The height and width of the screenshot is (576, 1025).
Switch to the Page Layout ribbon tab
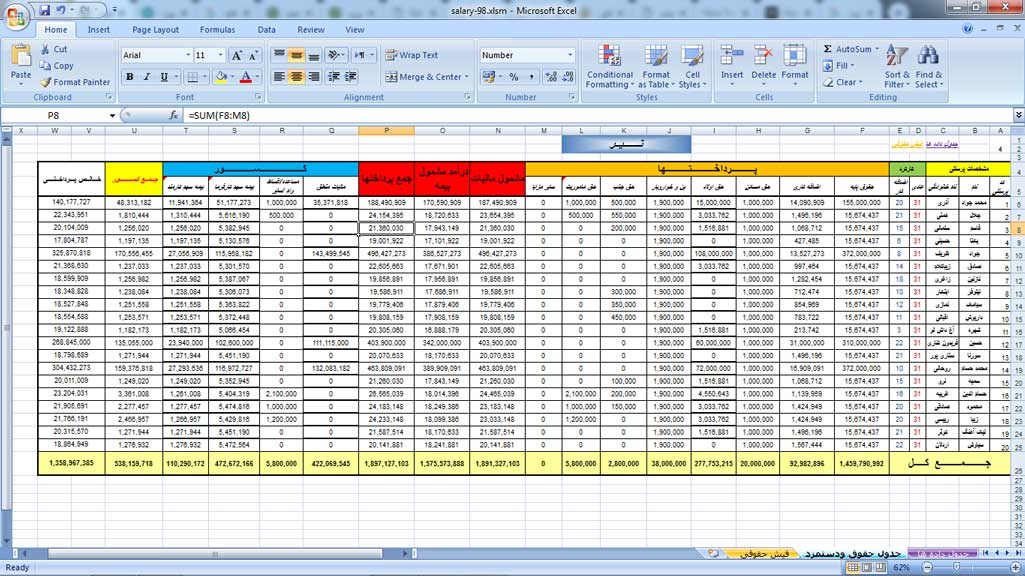155,30
